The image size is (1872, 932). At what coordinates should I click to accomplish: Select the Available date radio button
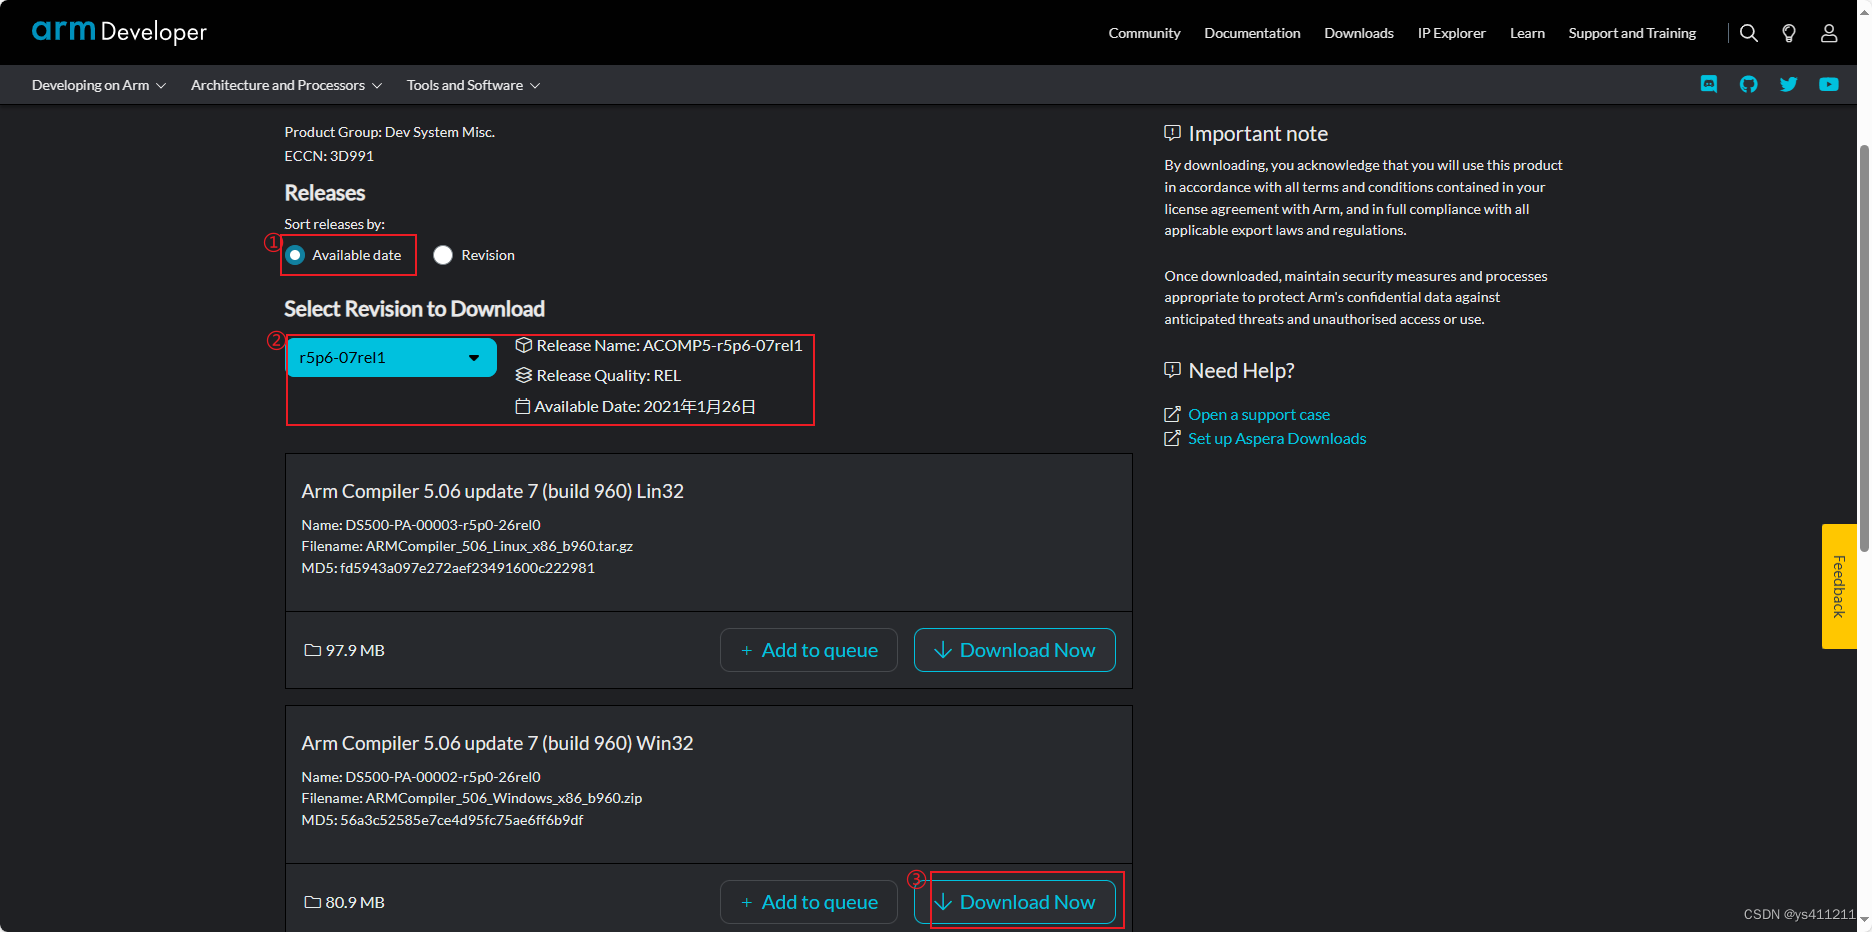(x=295, y=255)
